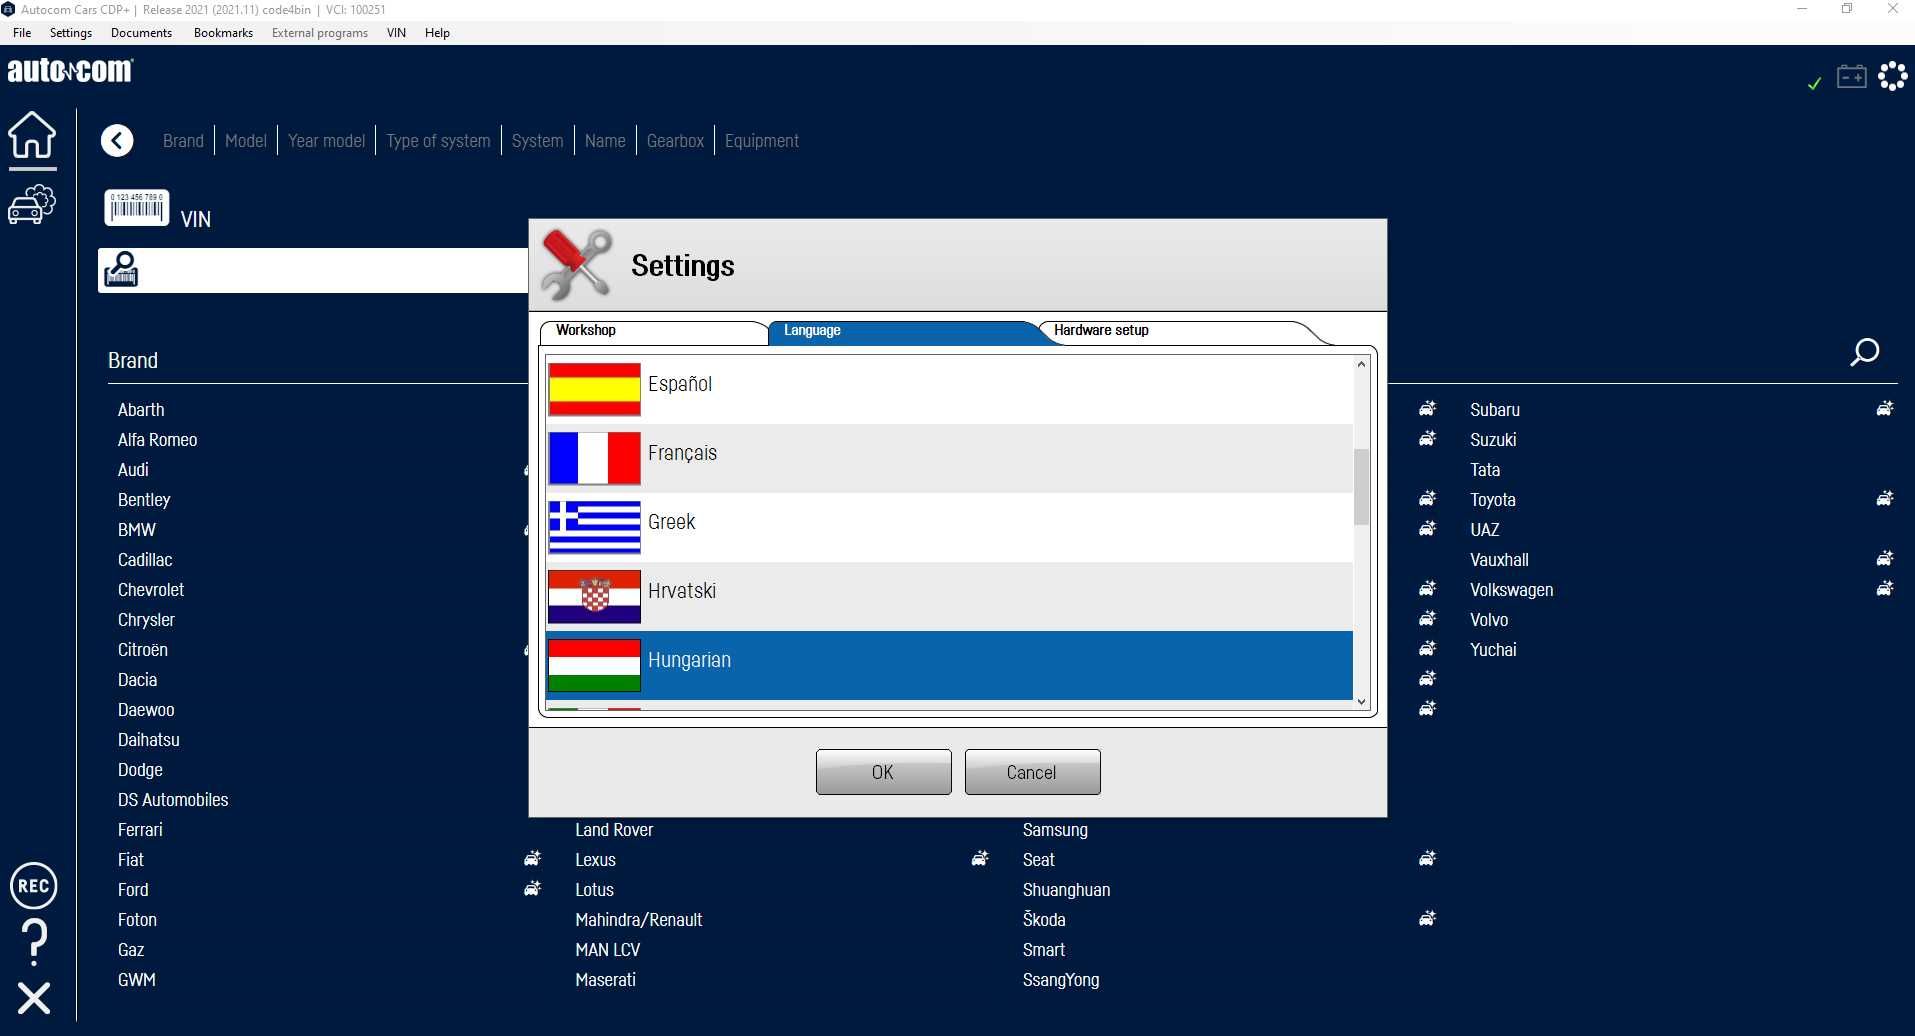
Task: Select Mahindra/Renault brand
Action: click(638, 920)
